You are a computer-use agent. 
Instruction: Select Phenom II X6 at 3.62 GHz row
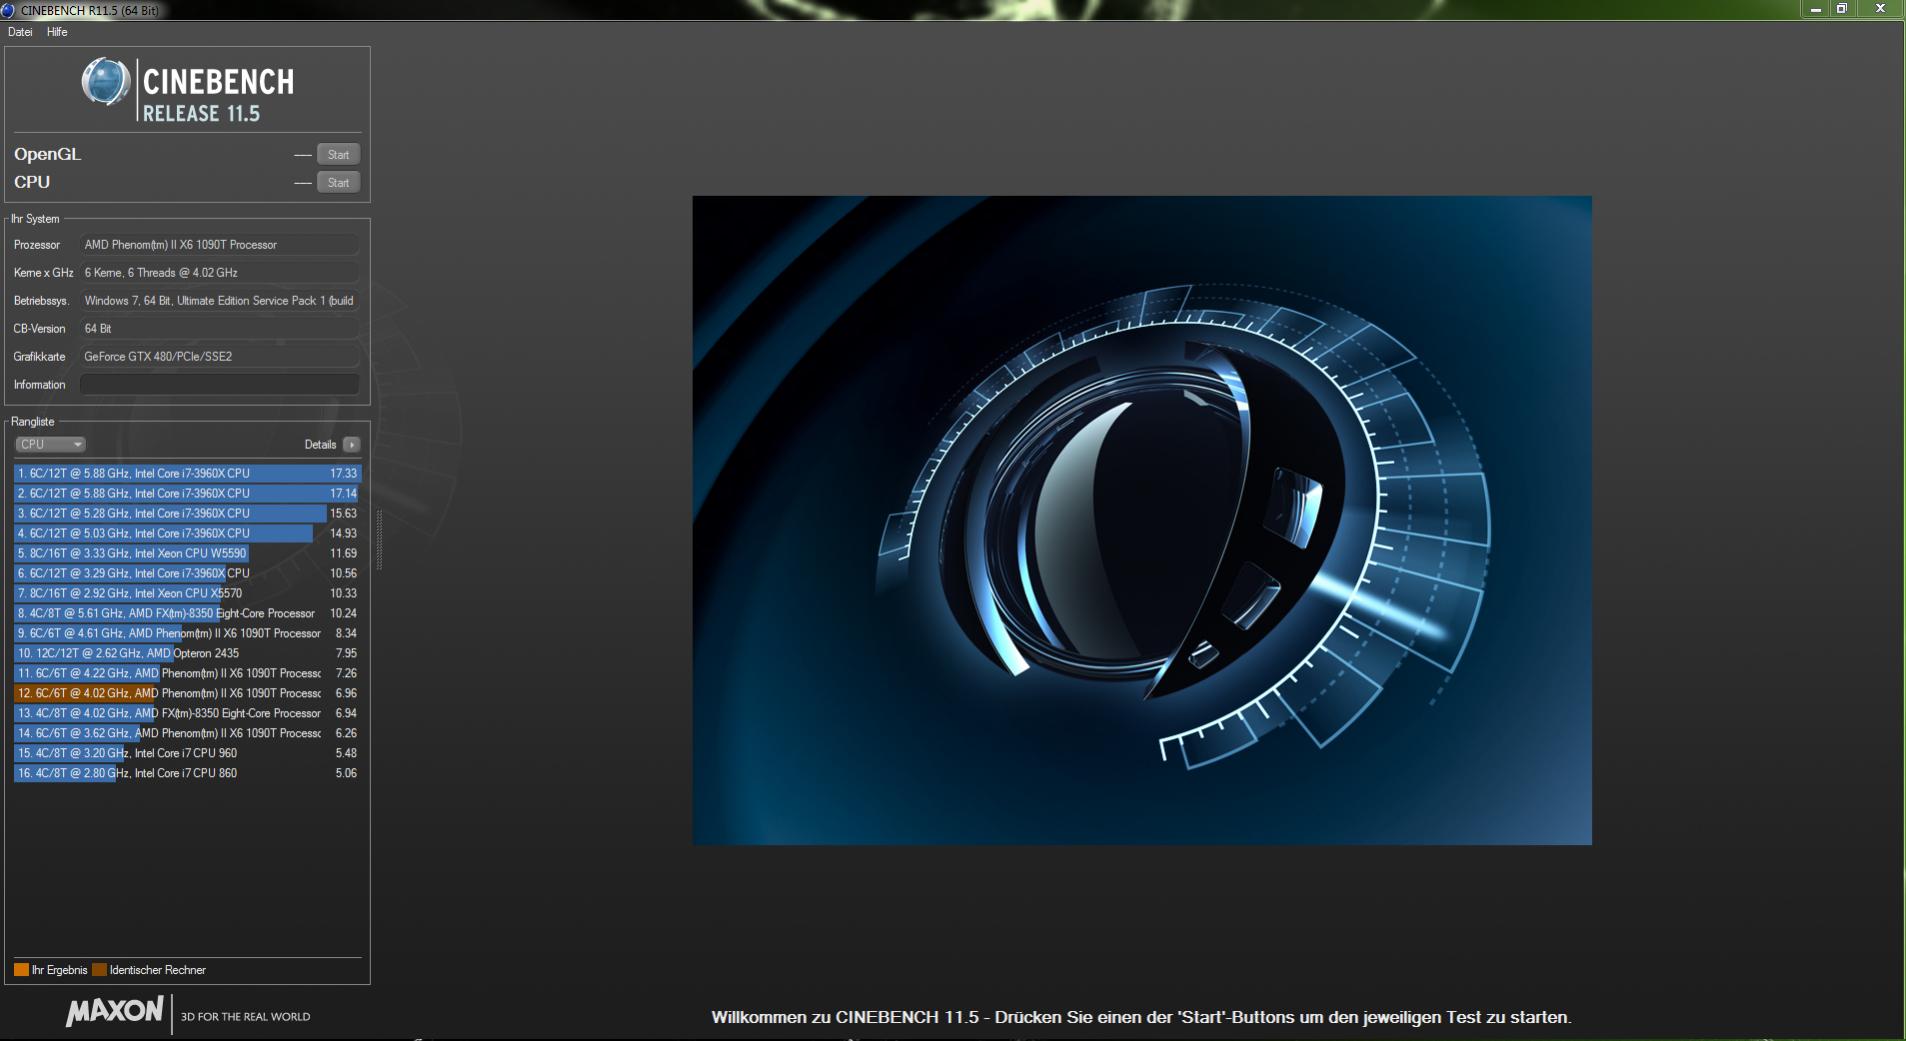click(x=187, y=733)
